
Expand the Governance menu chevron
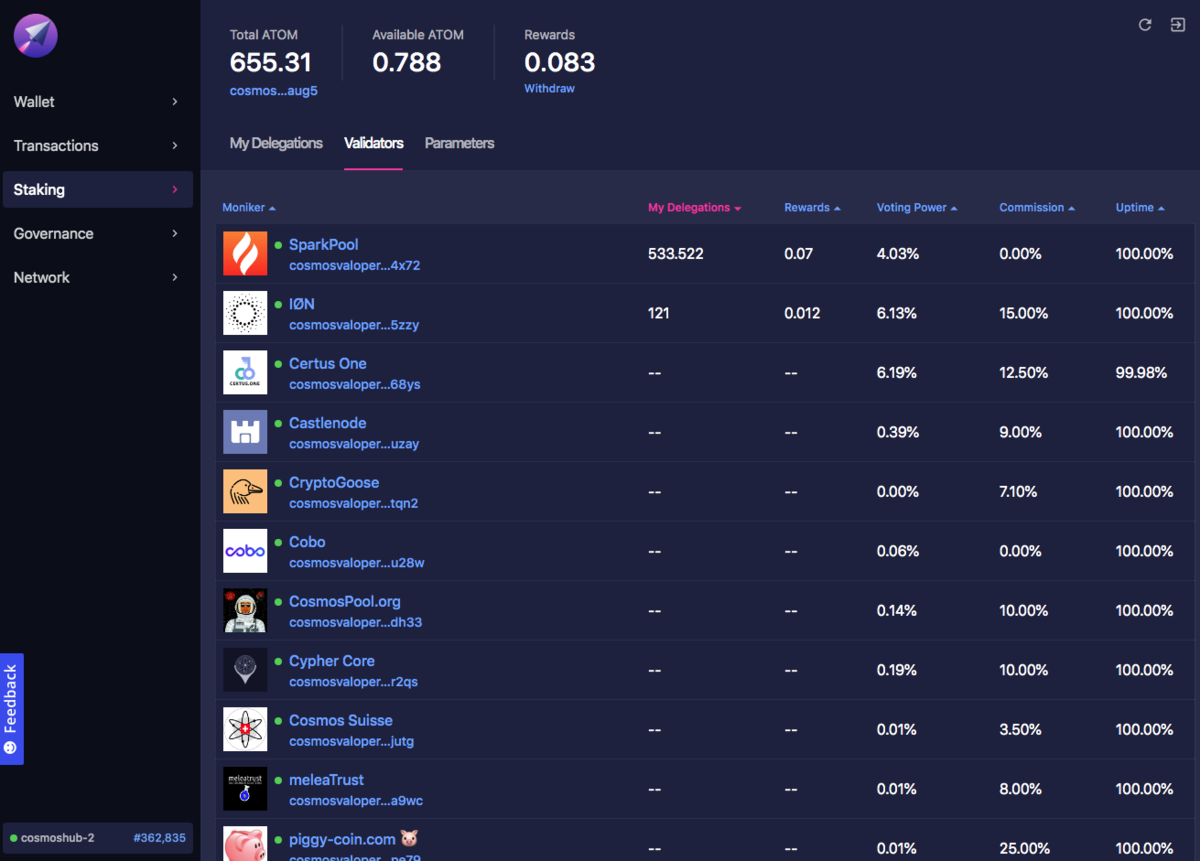175,234
